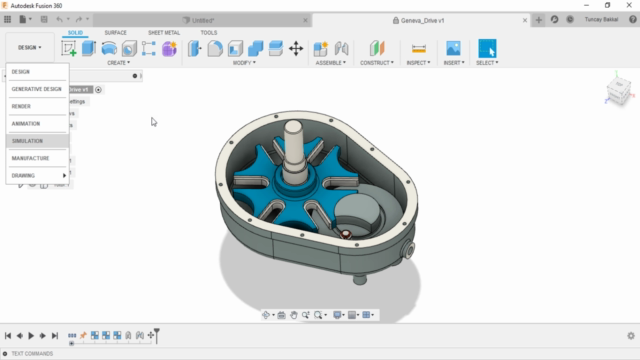The height and width of the screenshot is (360, 640).
Task: Select the Combine tool
Action: click(x=256, y=48)
